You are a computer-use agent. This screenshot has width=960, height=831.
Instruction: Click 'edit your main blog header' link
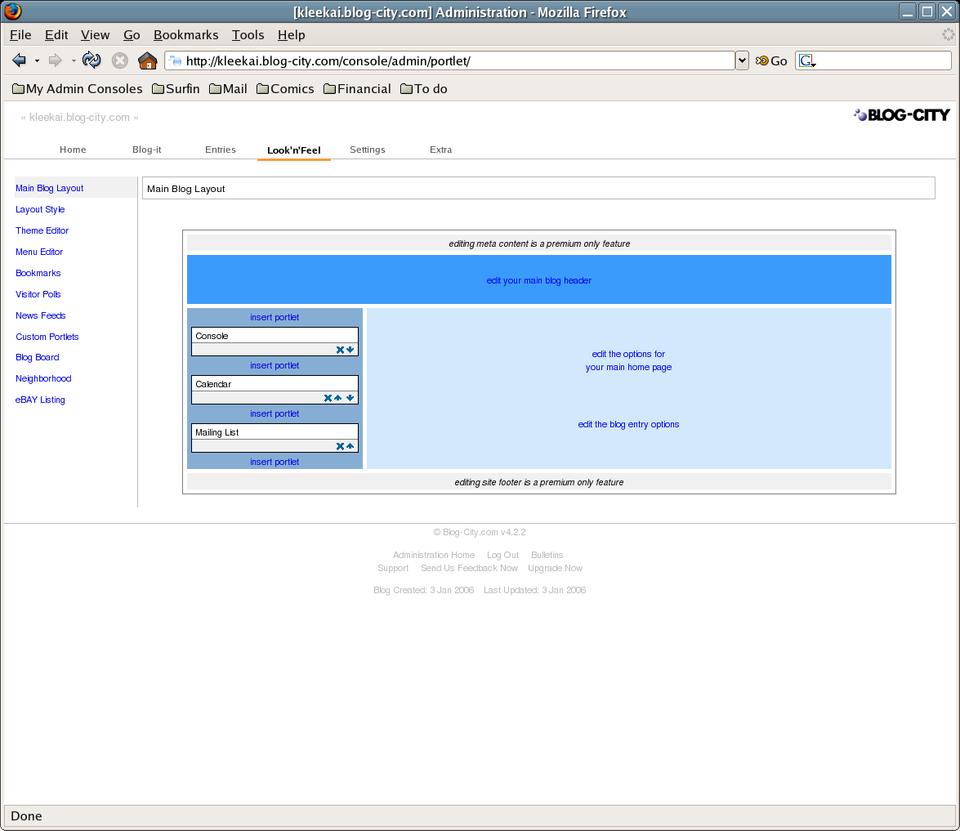point(538,281)
